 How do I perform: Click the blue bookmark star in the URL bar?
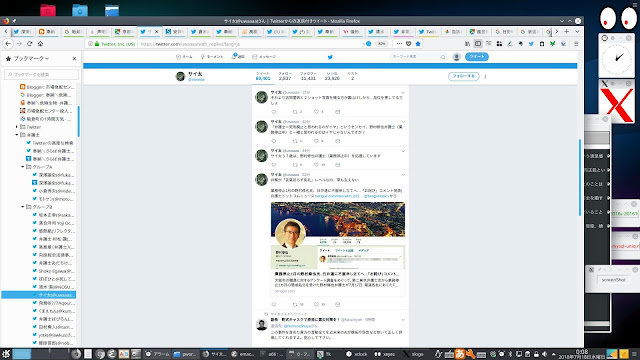418,44
